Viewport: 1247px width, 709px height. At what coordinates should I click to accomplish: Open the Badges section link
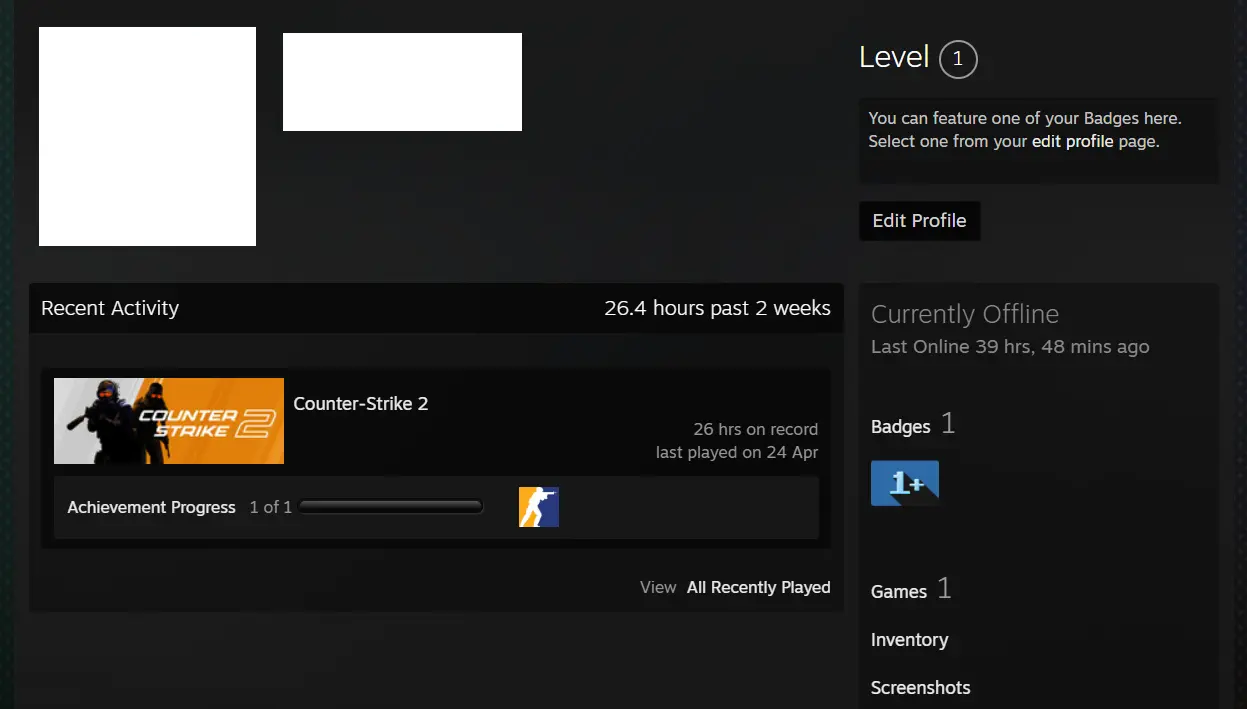tap(900, 427)
